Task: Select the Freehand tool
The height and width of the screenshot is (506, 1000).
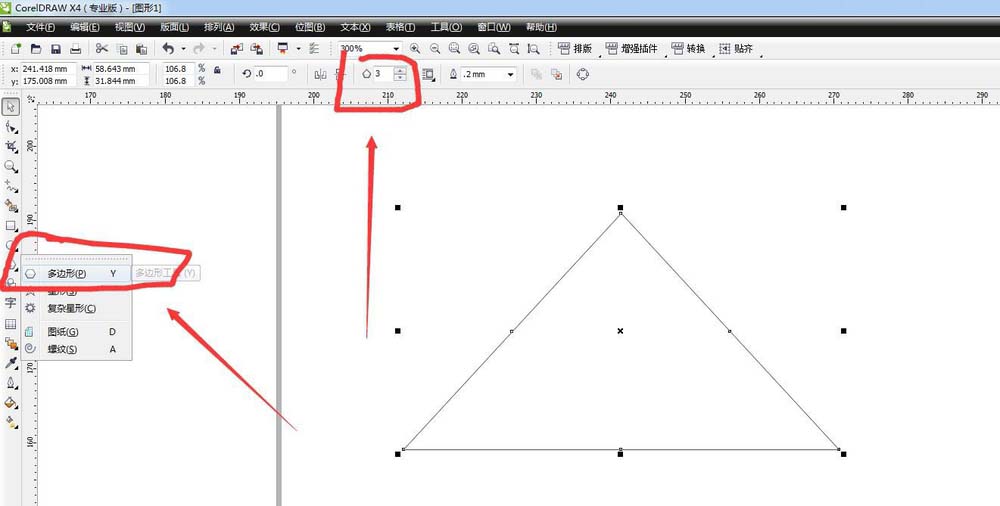Action: [11, 186]
